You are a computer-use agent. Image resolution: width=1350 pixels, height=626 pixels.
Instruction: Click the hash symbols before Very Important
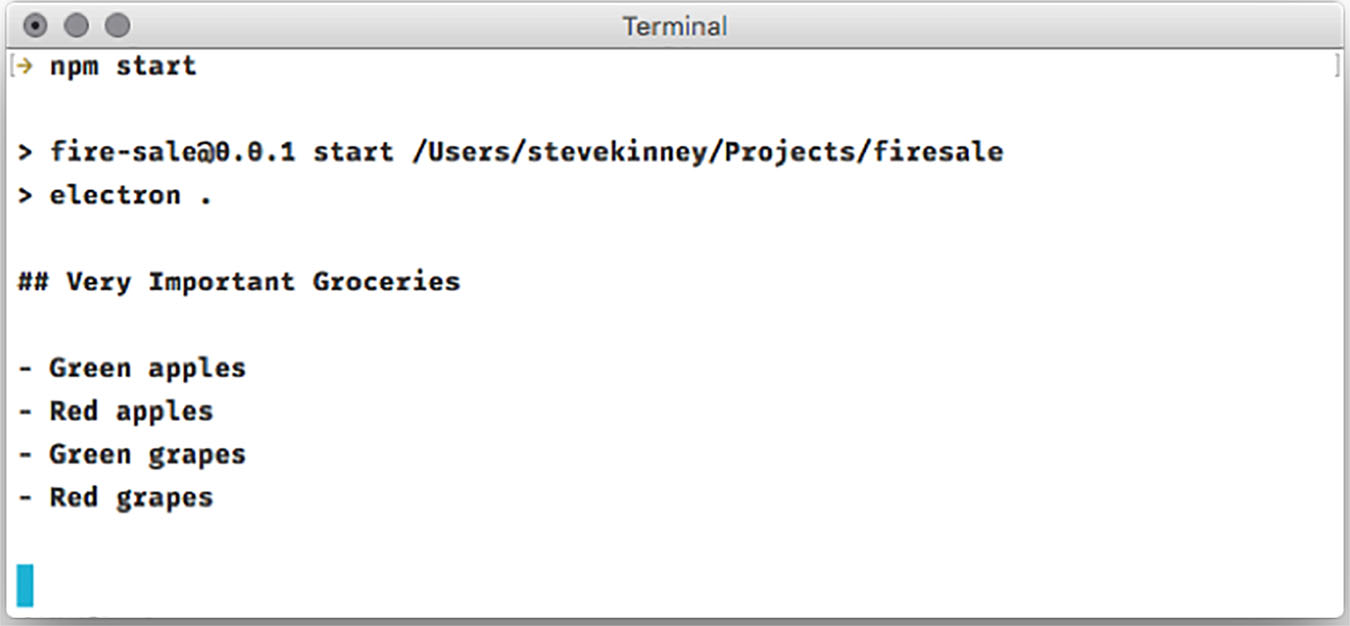pos(34,282)
